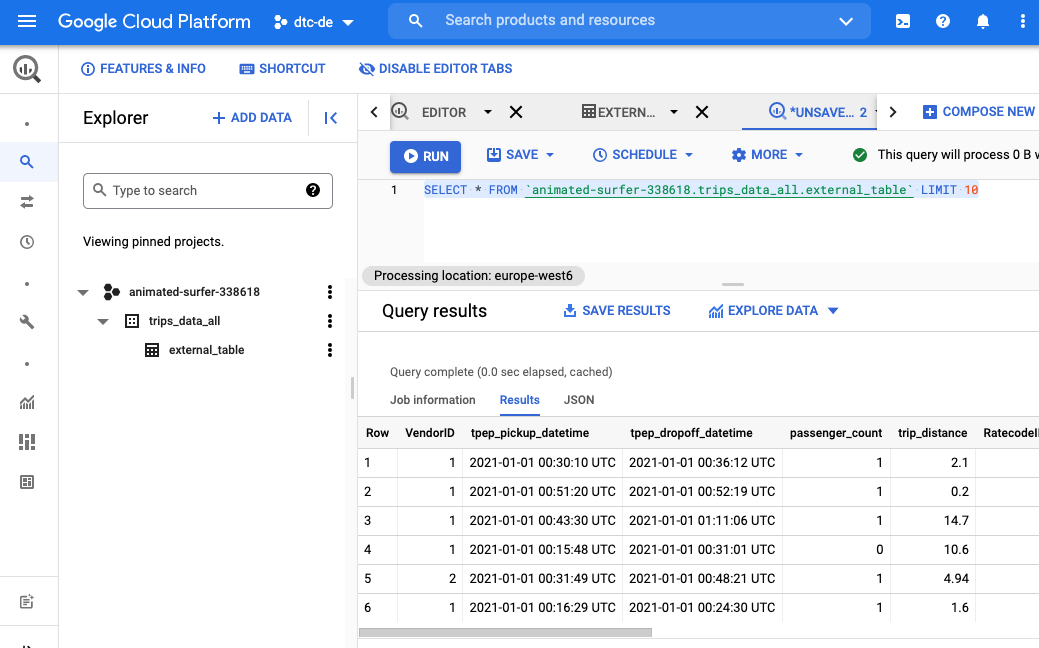This screenshot has height=648, width=1039.
Task: Open the Shortcut keyboard list
Action: pos(282,69)
